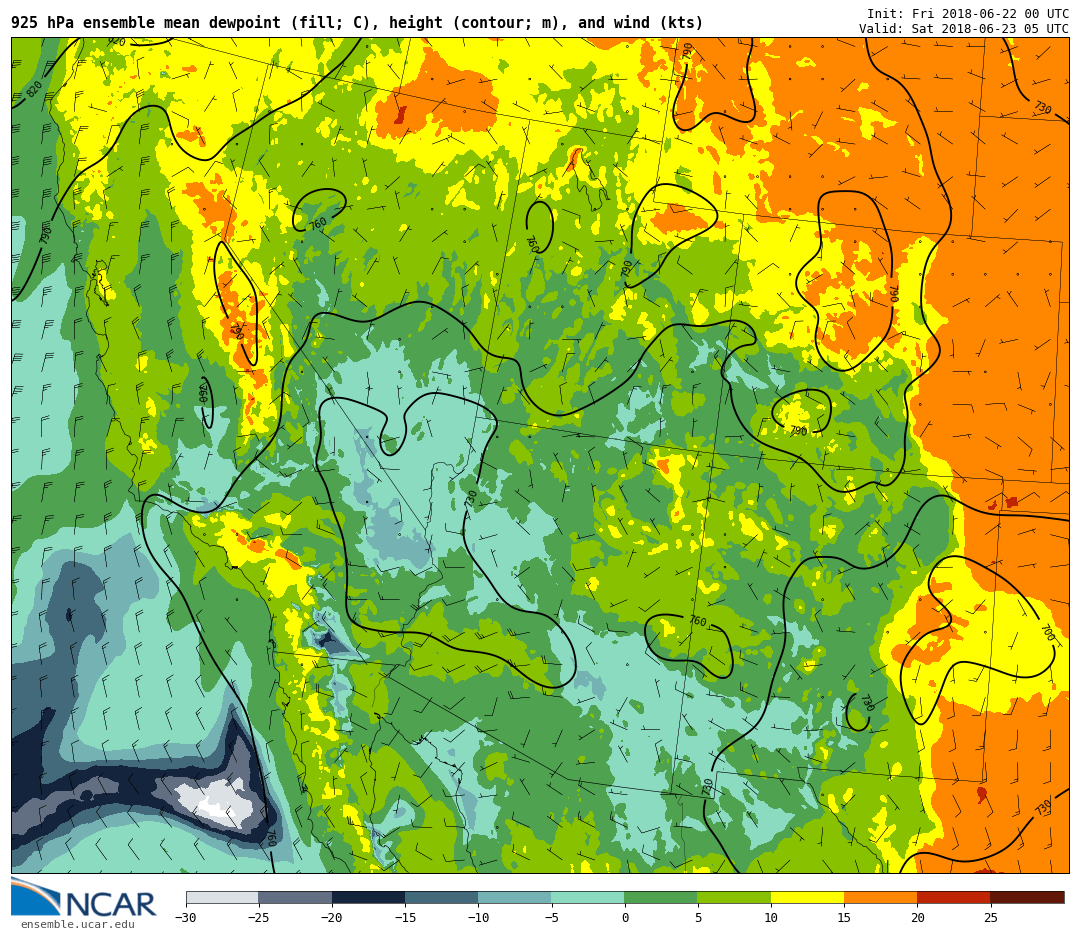Open the ensemble.ucar.edu link text
The image size is (1080, 936).
pyautogui.click(x=77, y=925)
